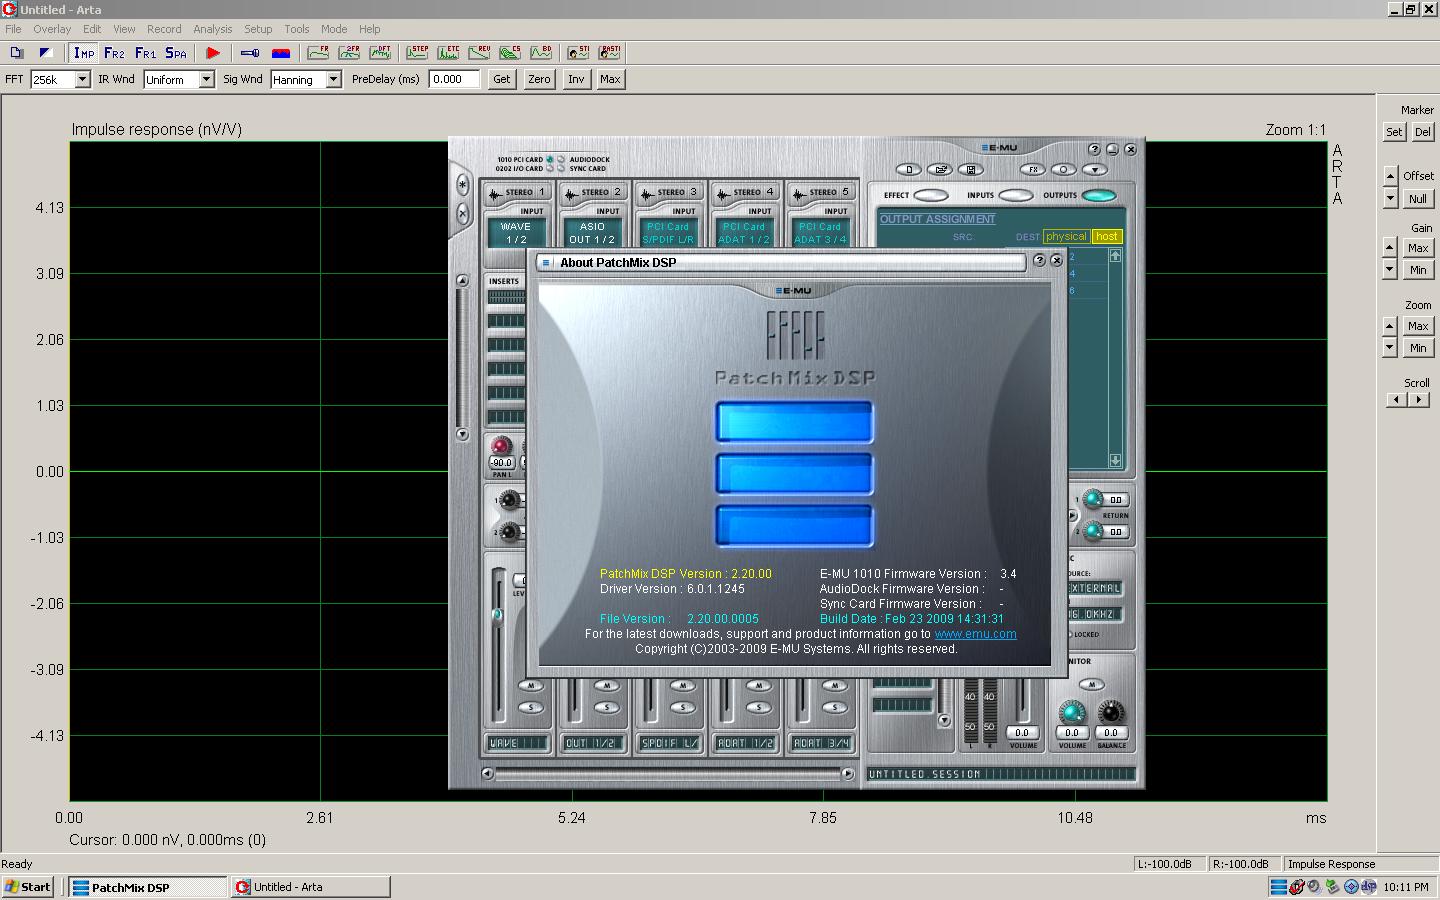Click the Open Session icon in PatchMix

(x=939, y=169)
